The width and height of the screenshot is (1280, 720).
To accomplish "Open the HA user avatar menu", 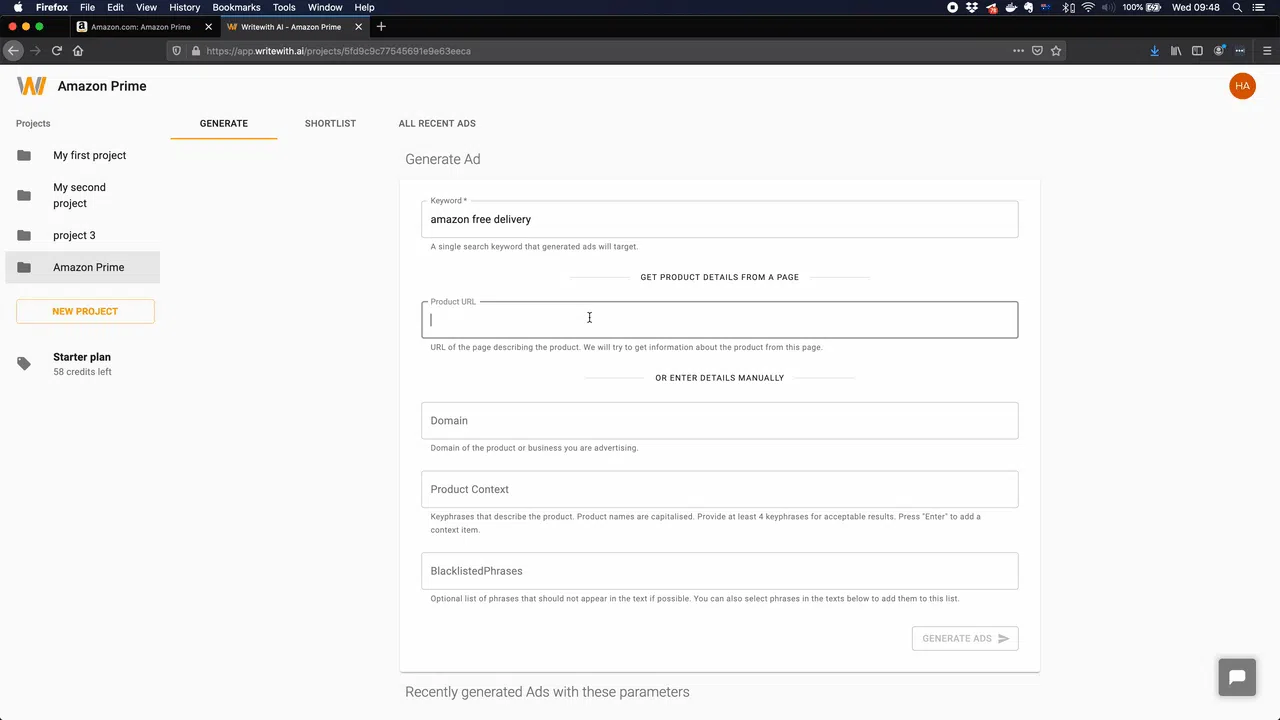I will (x=1242, y=86).
